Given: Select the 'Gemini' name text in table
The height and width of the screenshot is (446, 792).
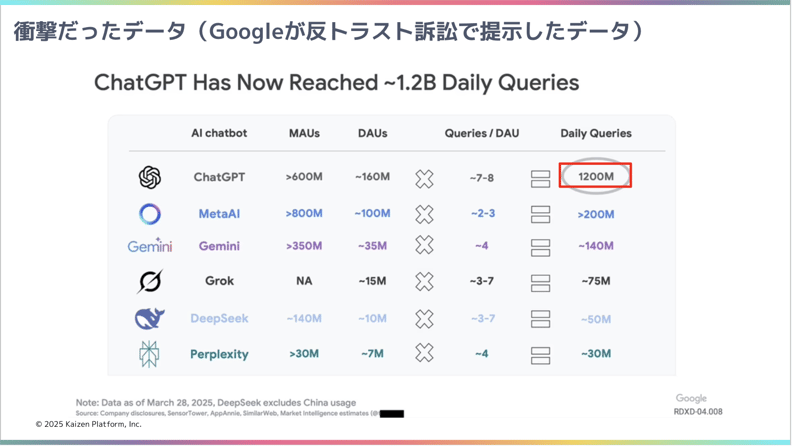Looking at the screenshot, I should tap(219, 246).
